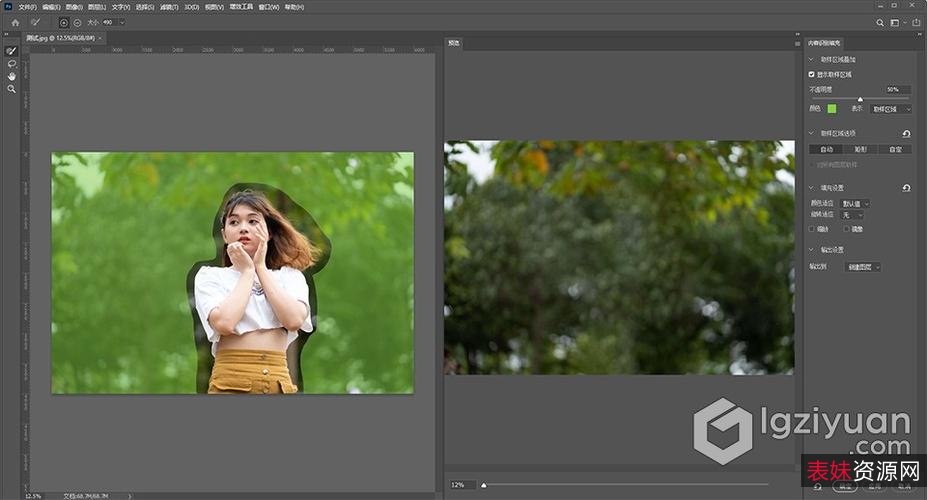Image resolution: width=927 pixels, height=500 pixels.
Task: Open the 输出到 dropdown
Action: coord(863,267)
